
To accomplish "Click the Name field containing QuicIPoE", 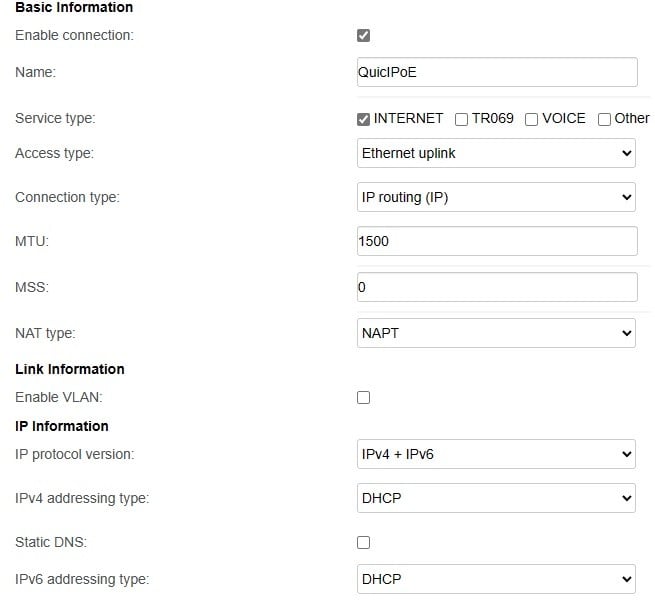I will (x=497, y=72).
